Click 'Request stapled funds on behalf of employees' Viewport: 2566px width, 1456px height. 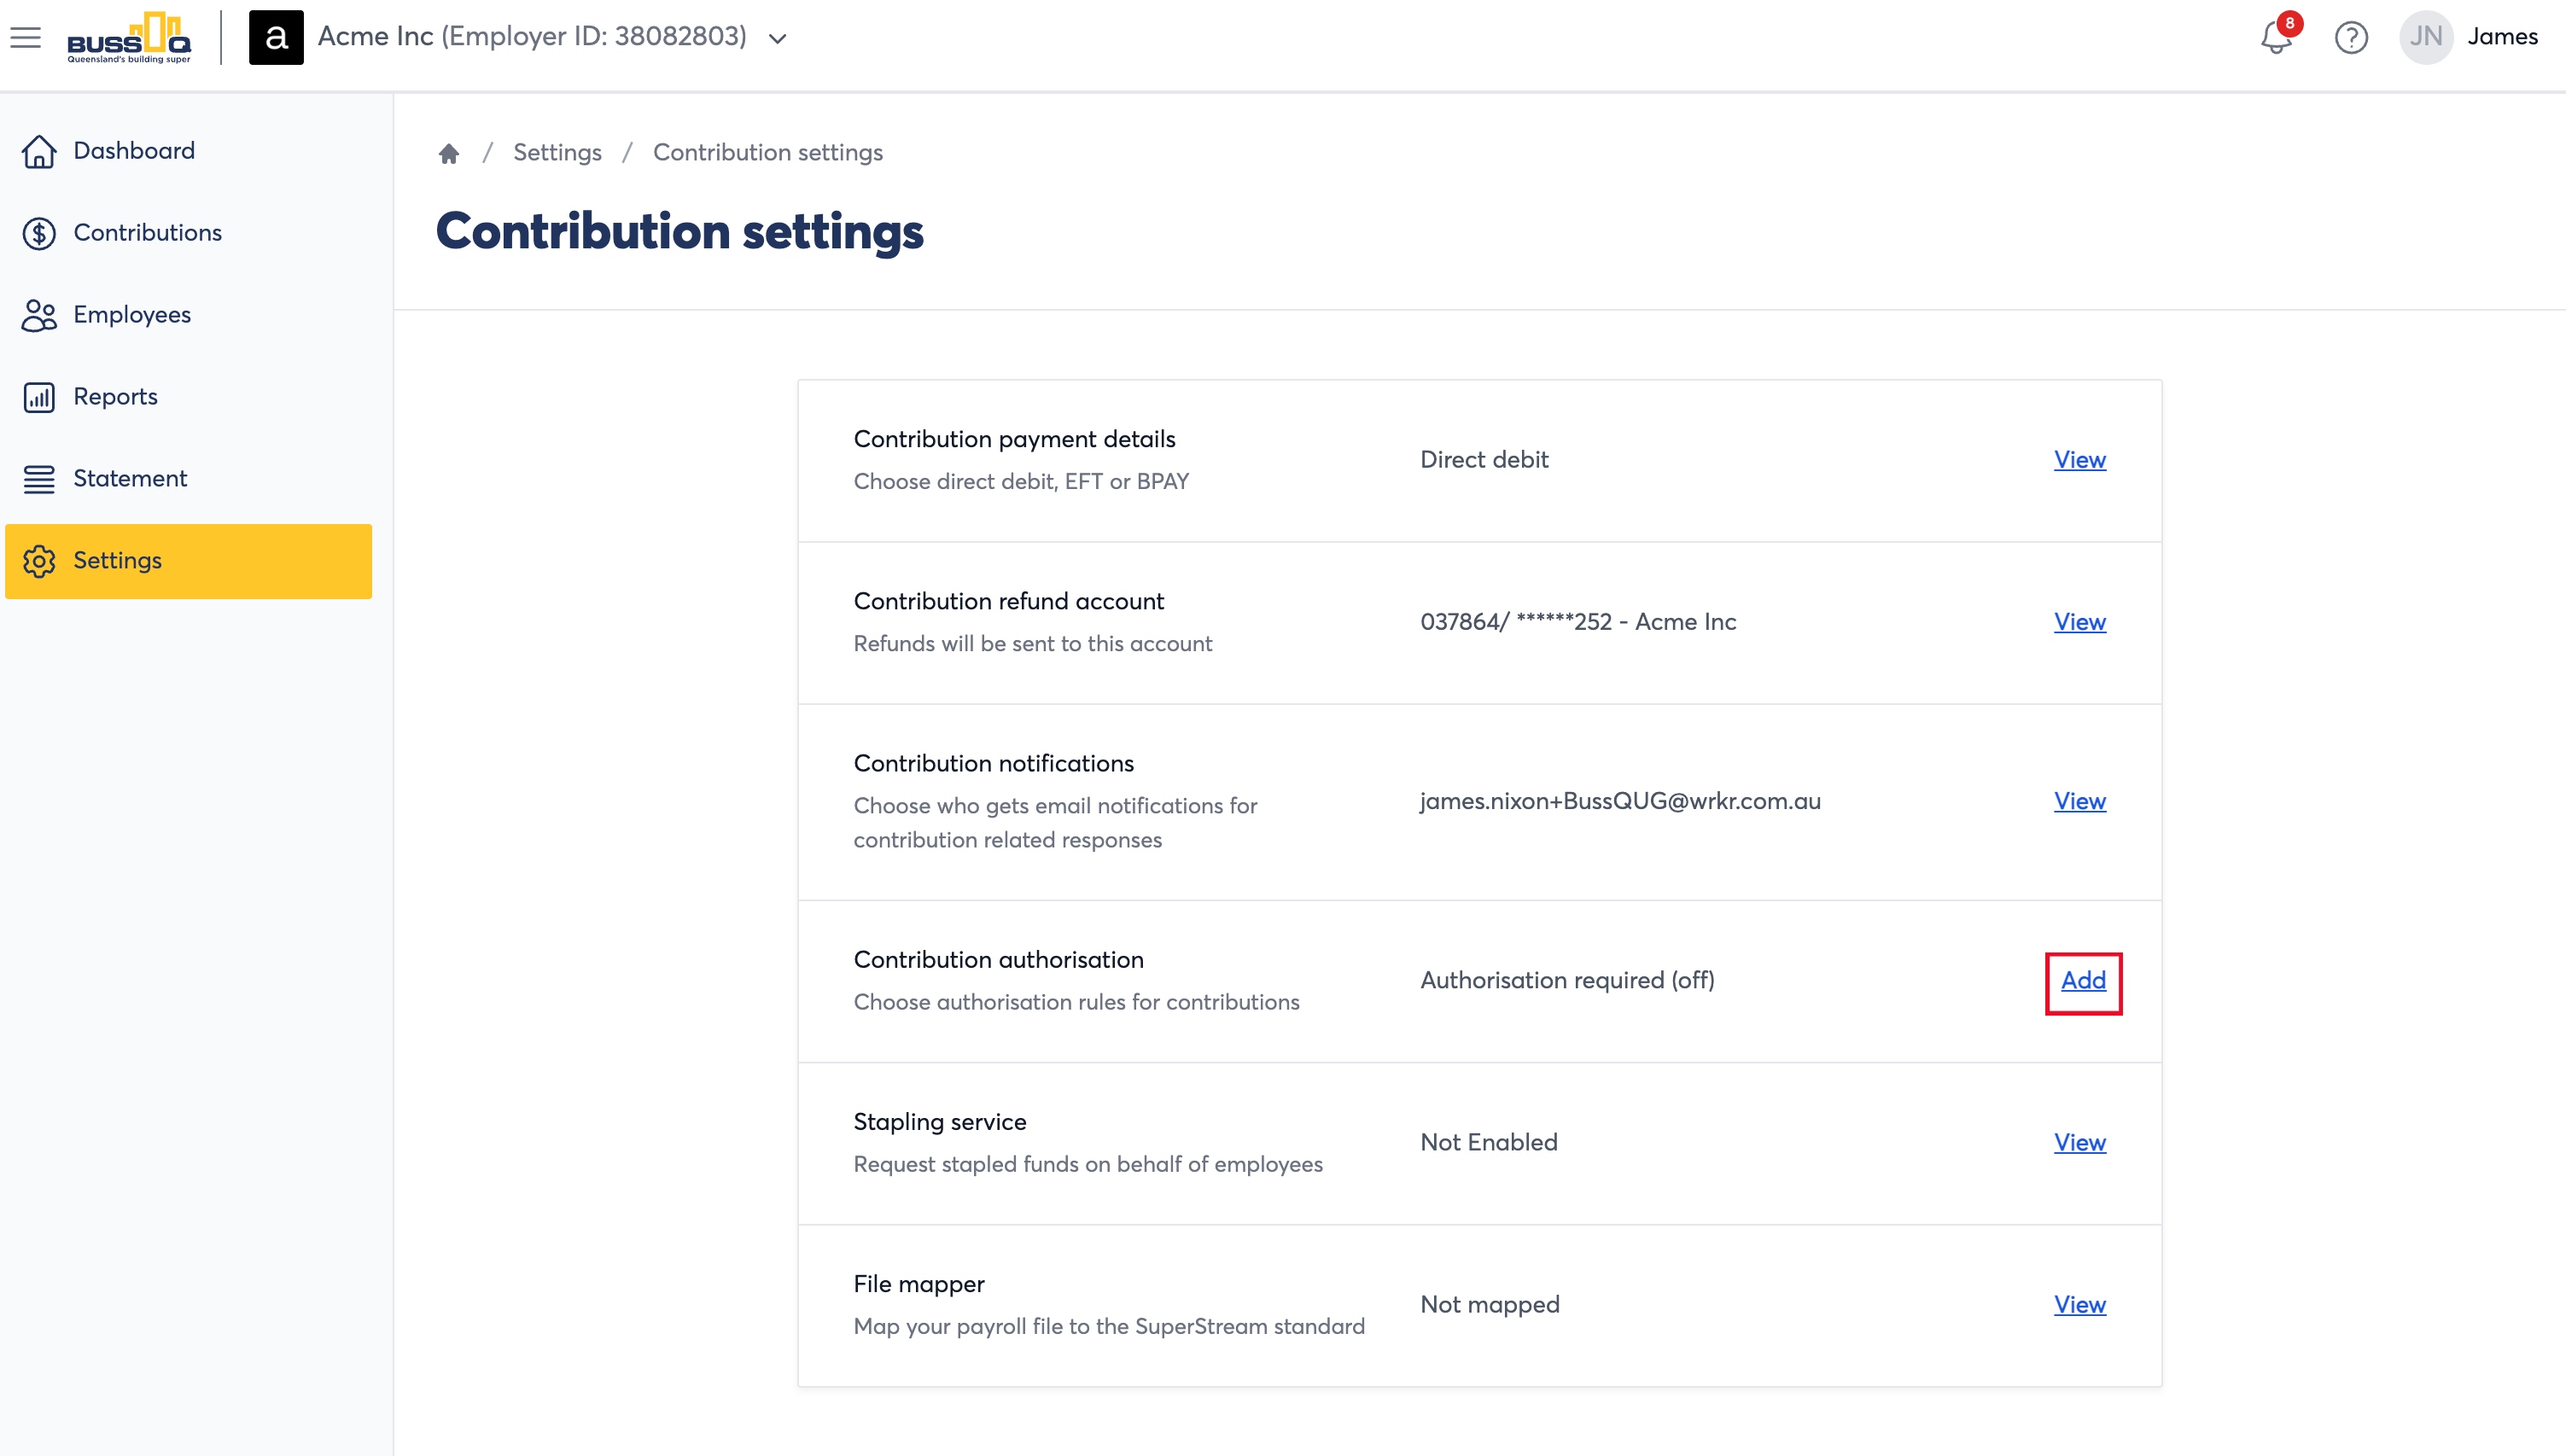pos(1088,1165)
